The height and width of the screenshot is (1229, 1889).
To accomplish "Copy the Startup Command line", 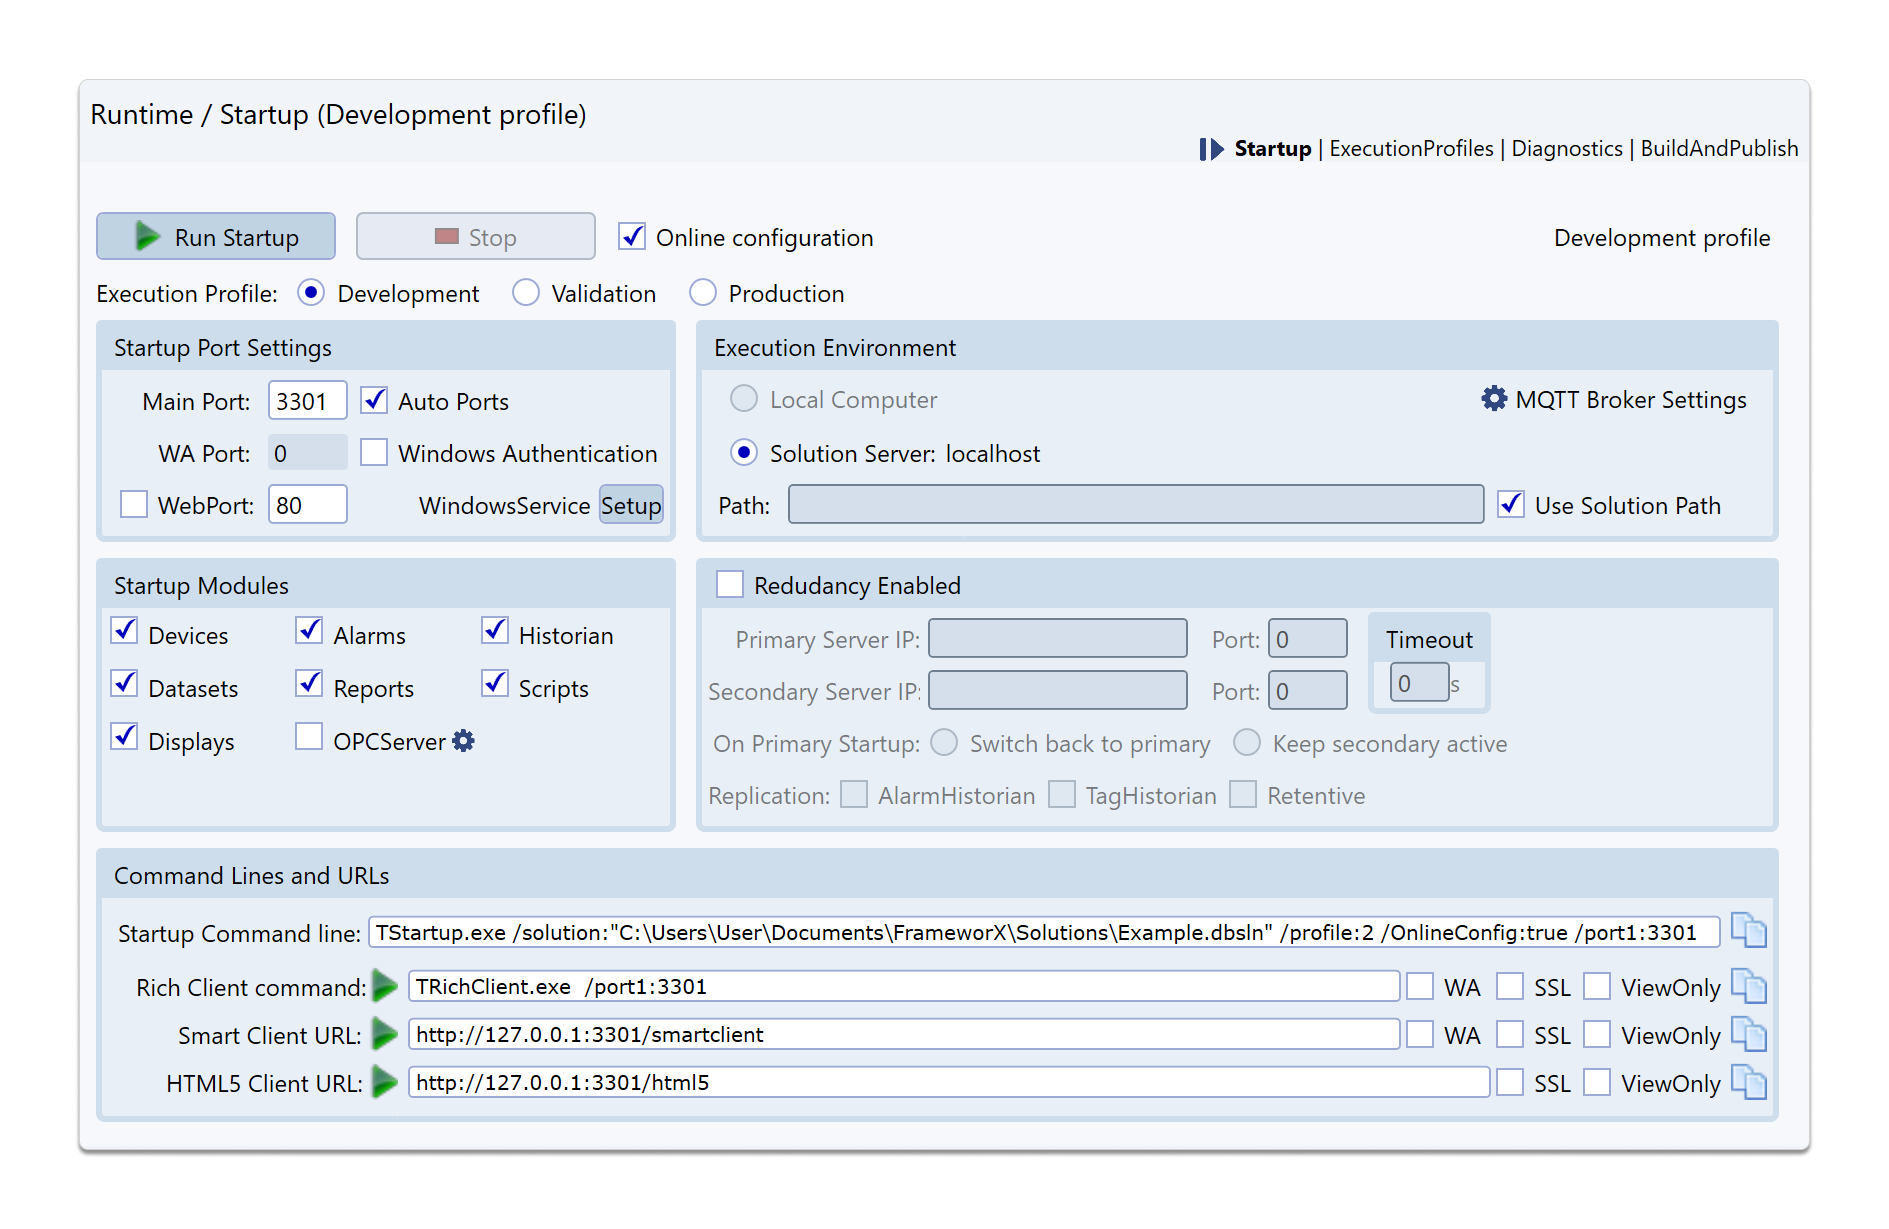I will [x=1748, y=931].
